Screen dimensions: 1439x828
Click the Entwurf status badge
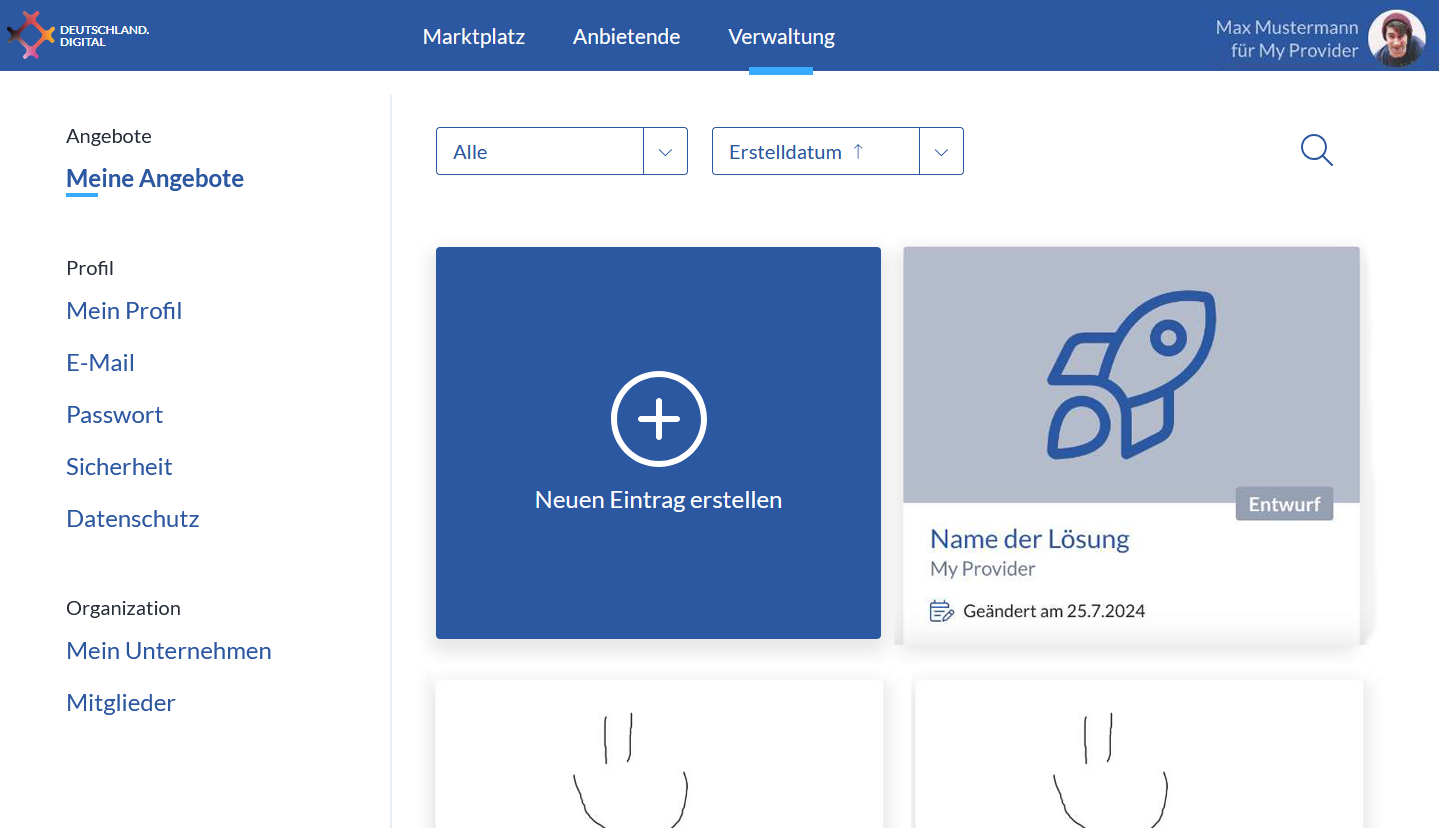tap(1284, 504)
